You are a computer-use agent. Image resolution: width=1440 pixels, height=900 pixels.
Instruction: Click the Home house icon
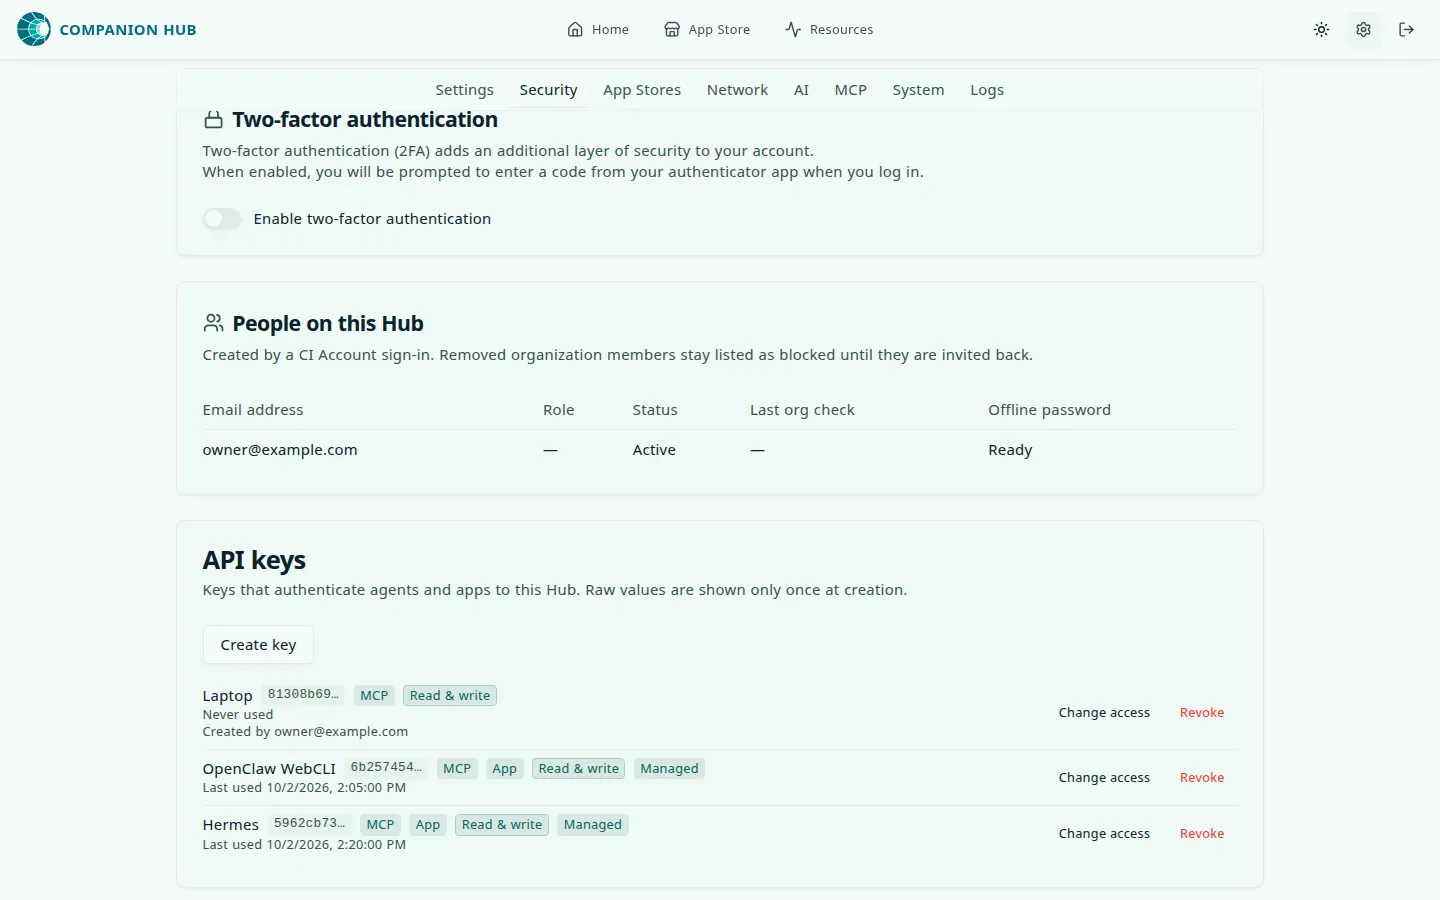point(575,30)
